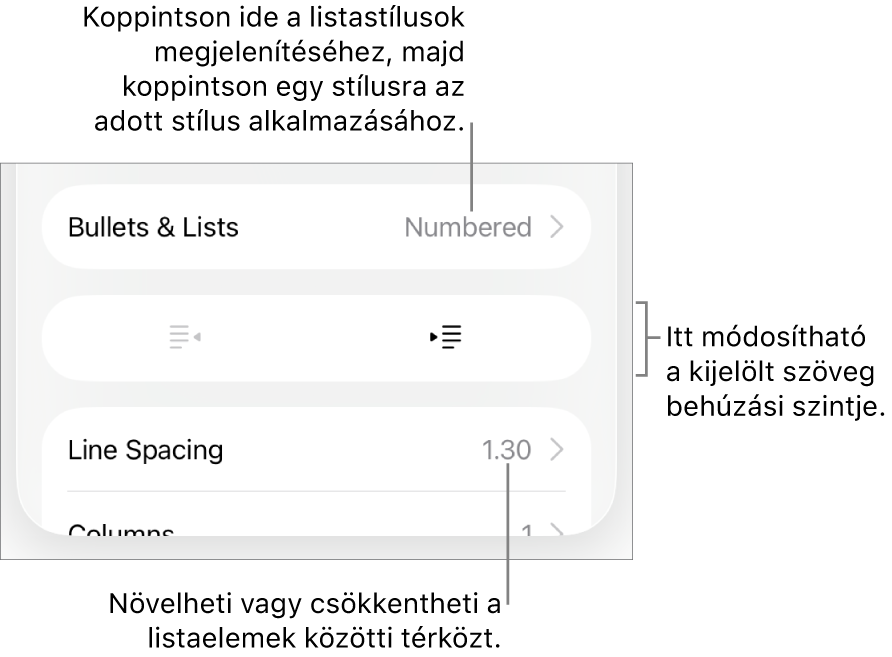Click empty space between Line Spacing and 1.30
892x657 pixels.
point(350,450)
